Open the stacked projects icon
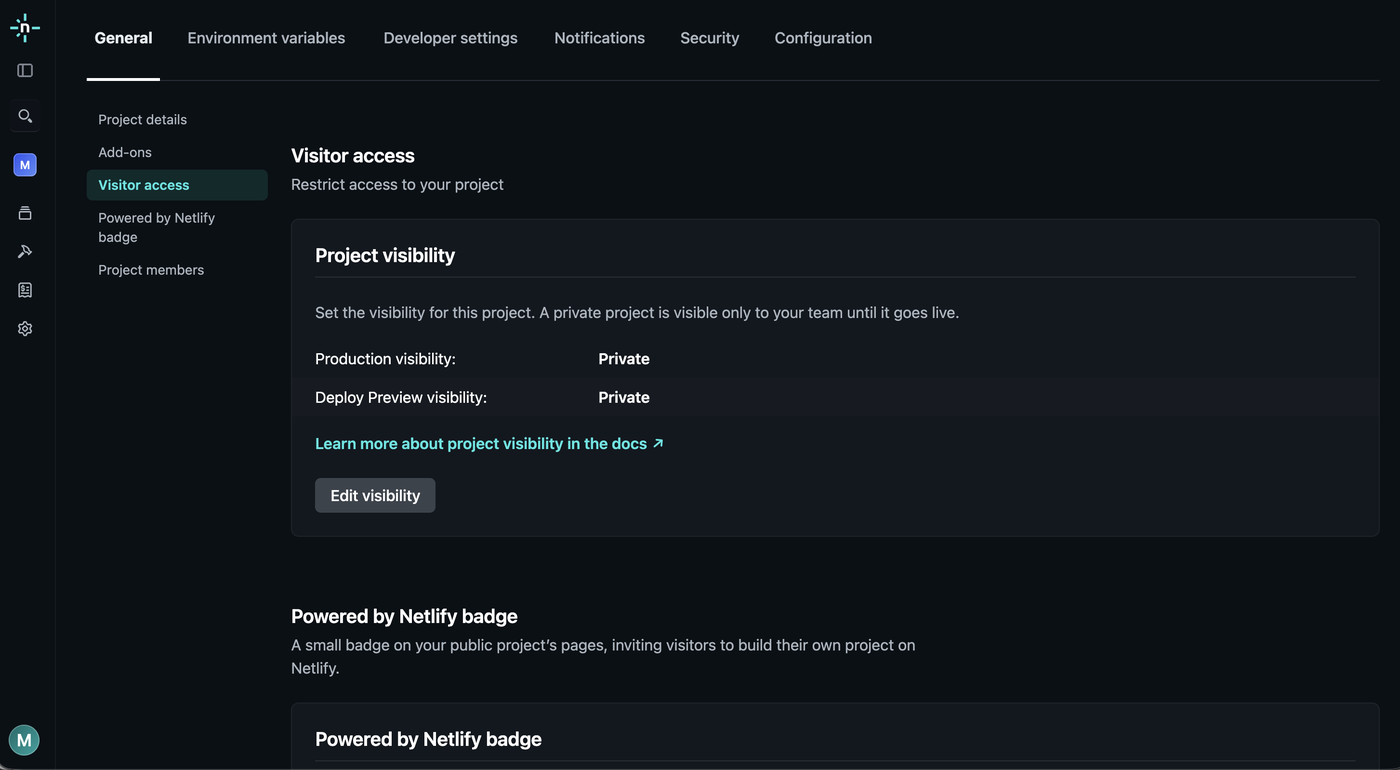The height and width of the screenshot is (770, 1400). click(x=25, y=213)
